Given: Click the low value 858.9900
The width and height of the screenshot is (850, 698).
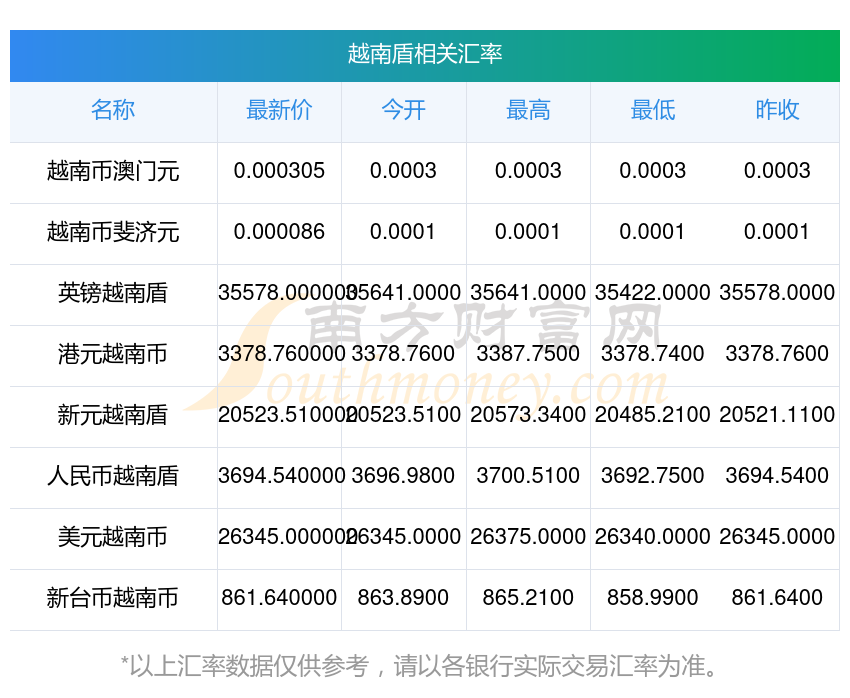Looking at the screenshot, I should point(653,598).
